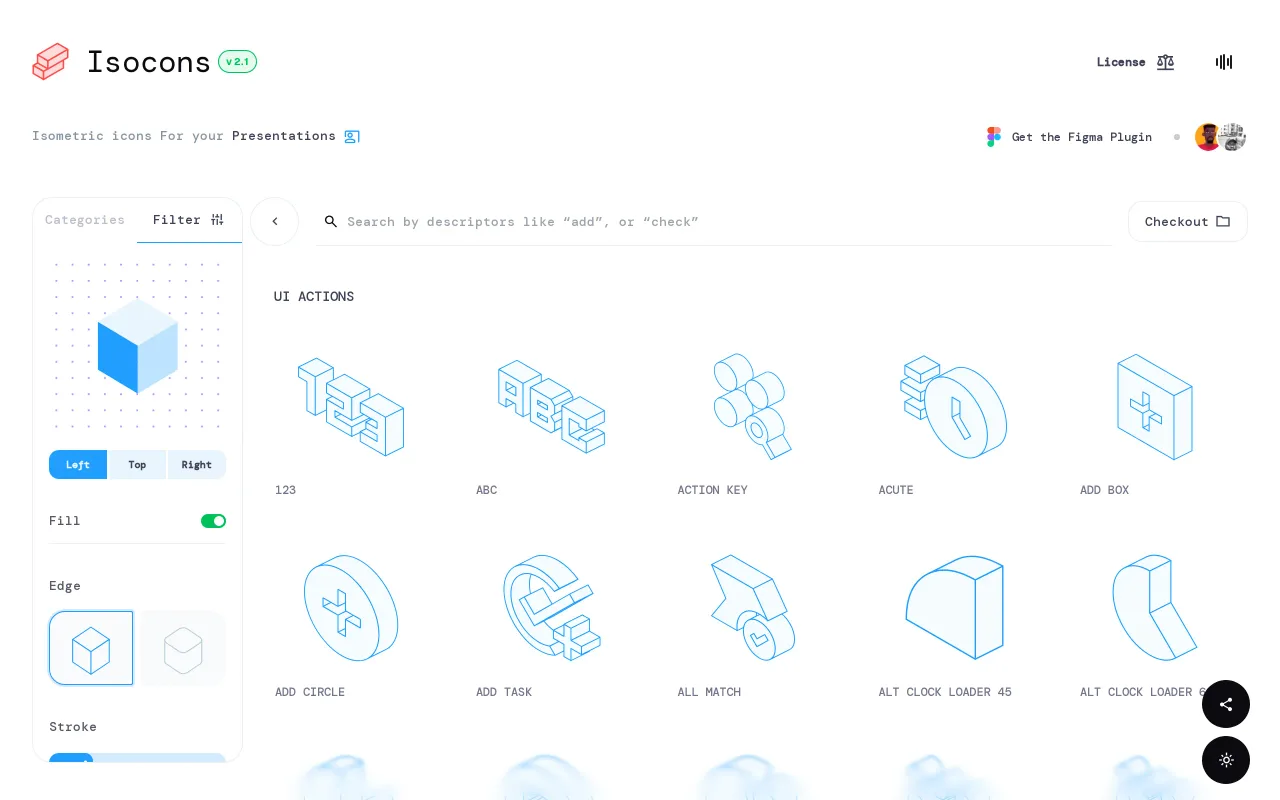
Task: Pick the Add Circle icon
Action: [351, 608]
